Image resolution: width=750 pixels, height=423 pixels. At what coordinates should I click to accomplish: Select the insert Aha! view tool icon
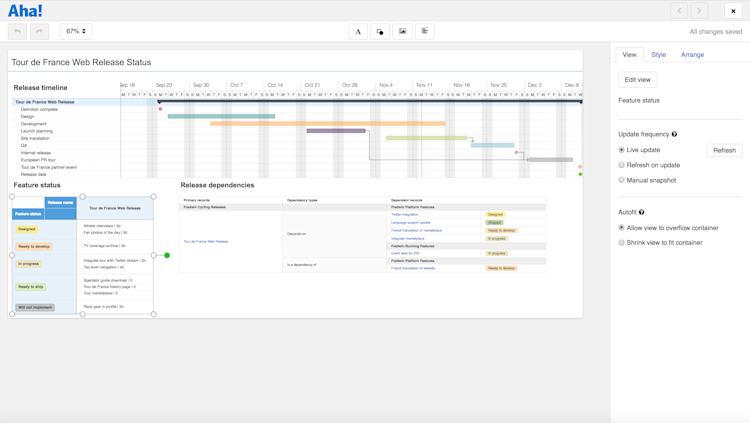point(425,32)
